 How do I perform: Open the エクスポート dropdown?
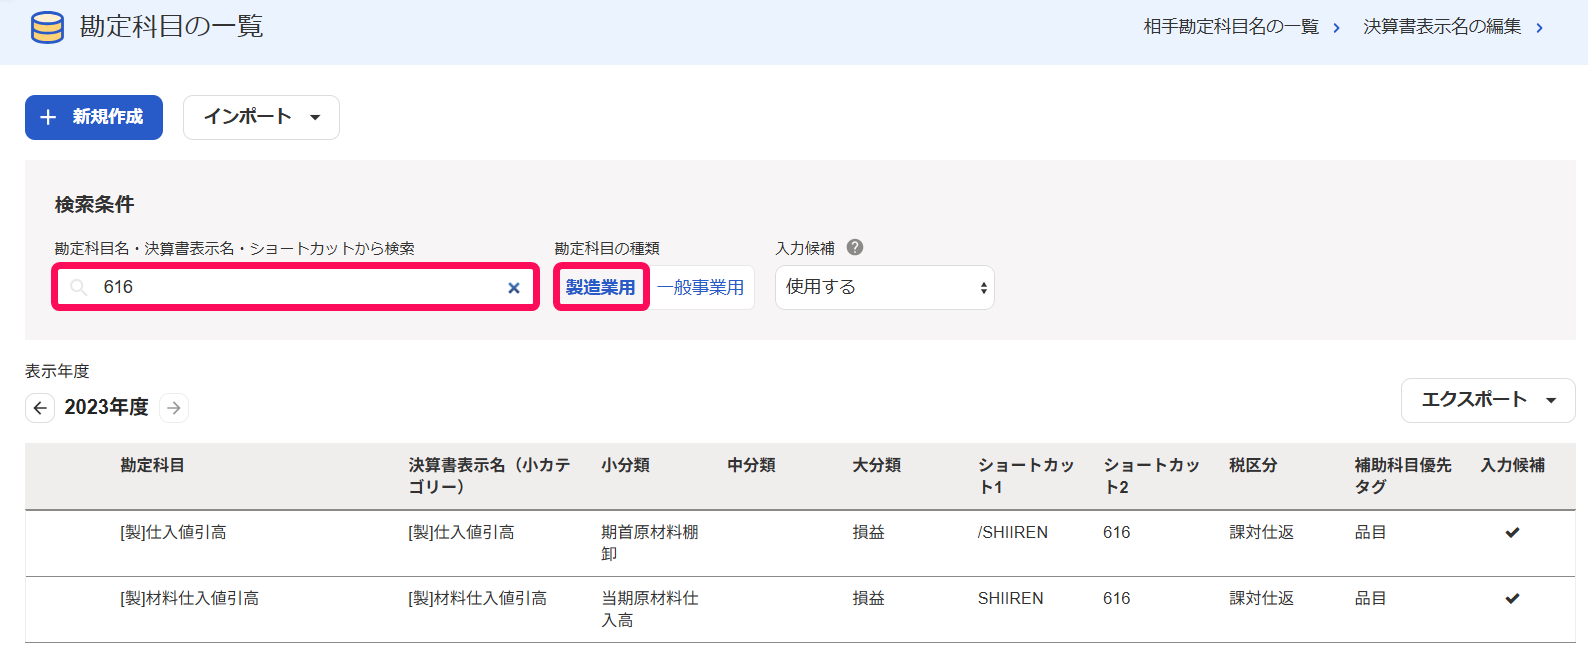(x=1488, y=400)
